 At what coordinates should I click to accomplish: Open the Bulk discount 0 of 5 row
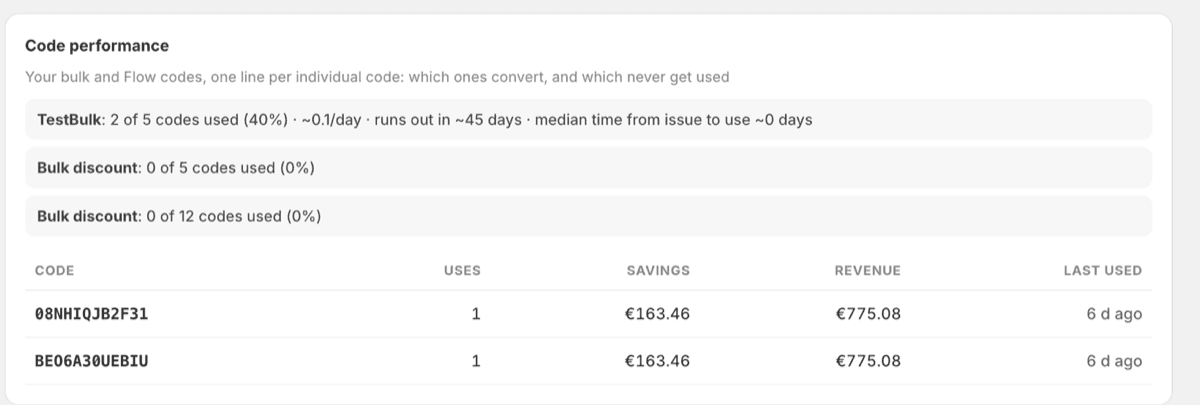[588, 168]
